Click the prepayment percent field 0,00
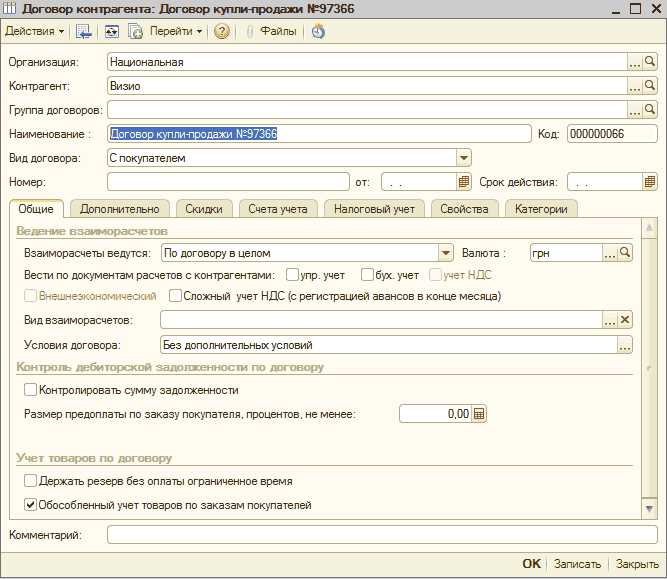This screenshot has width=667, height=579. [x=435, y=414]
